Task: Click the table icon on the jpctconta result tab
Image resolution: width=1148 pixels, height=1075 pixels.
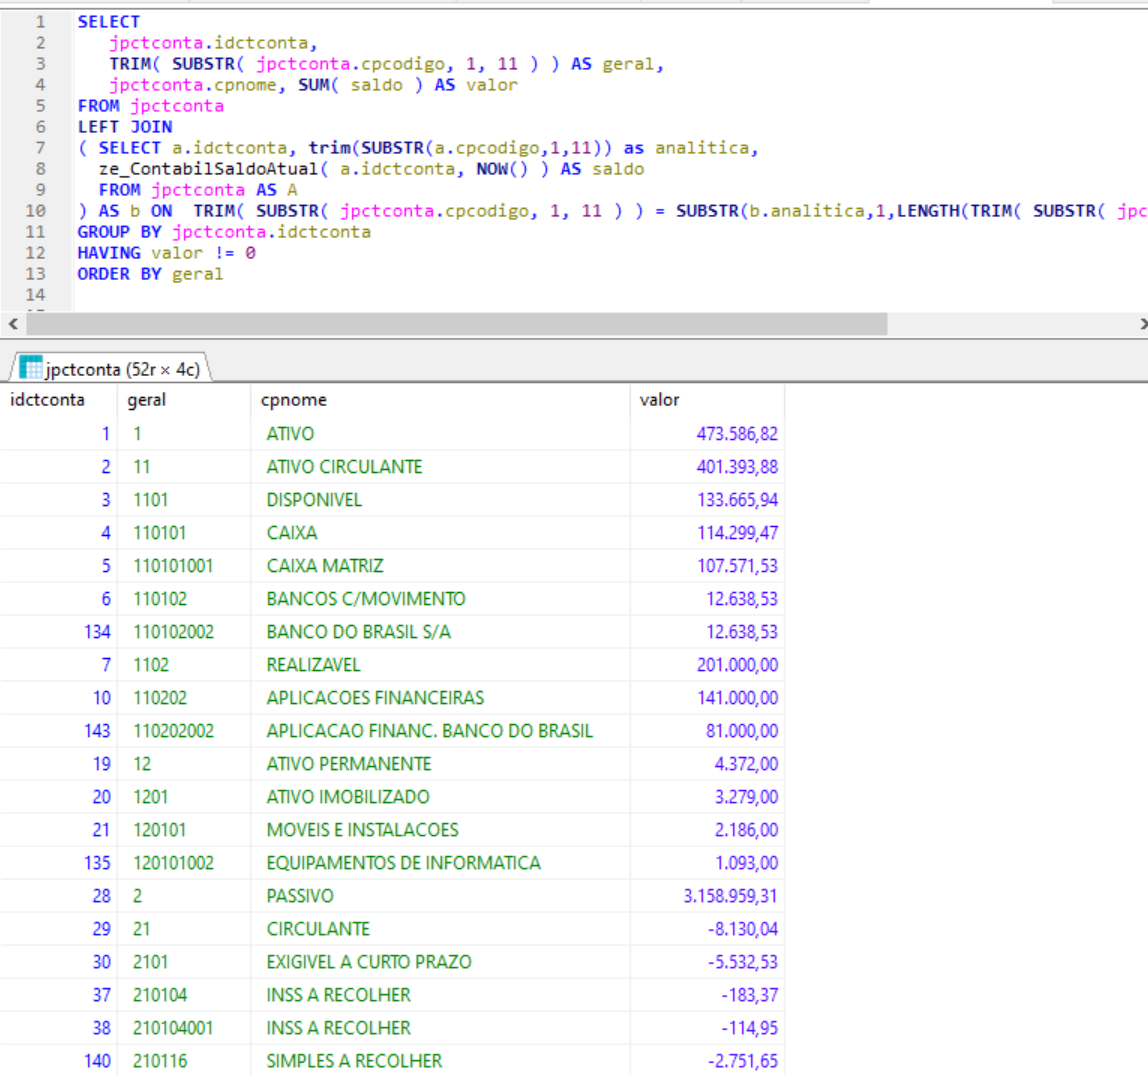Action: (x=31, y=368)
